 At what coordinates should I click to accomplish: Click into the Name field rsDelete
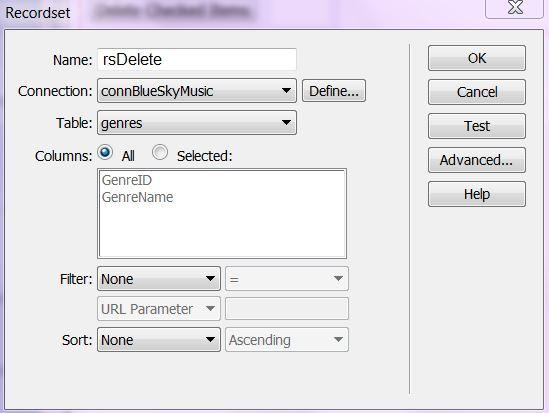tap(197, 60)
